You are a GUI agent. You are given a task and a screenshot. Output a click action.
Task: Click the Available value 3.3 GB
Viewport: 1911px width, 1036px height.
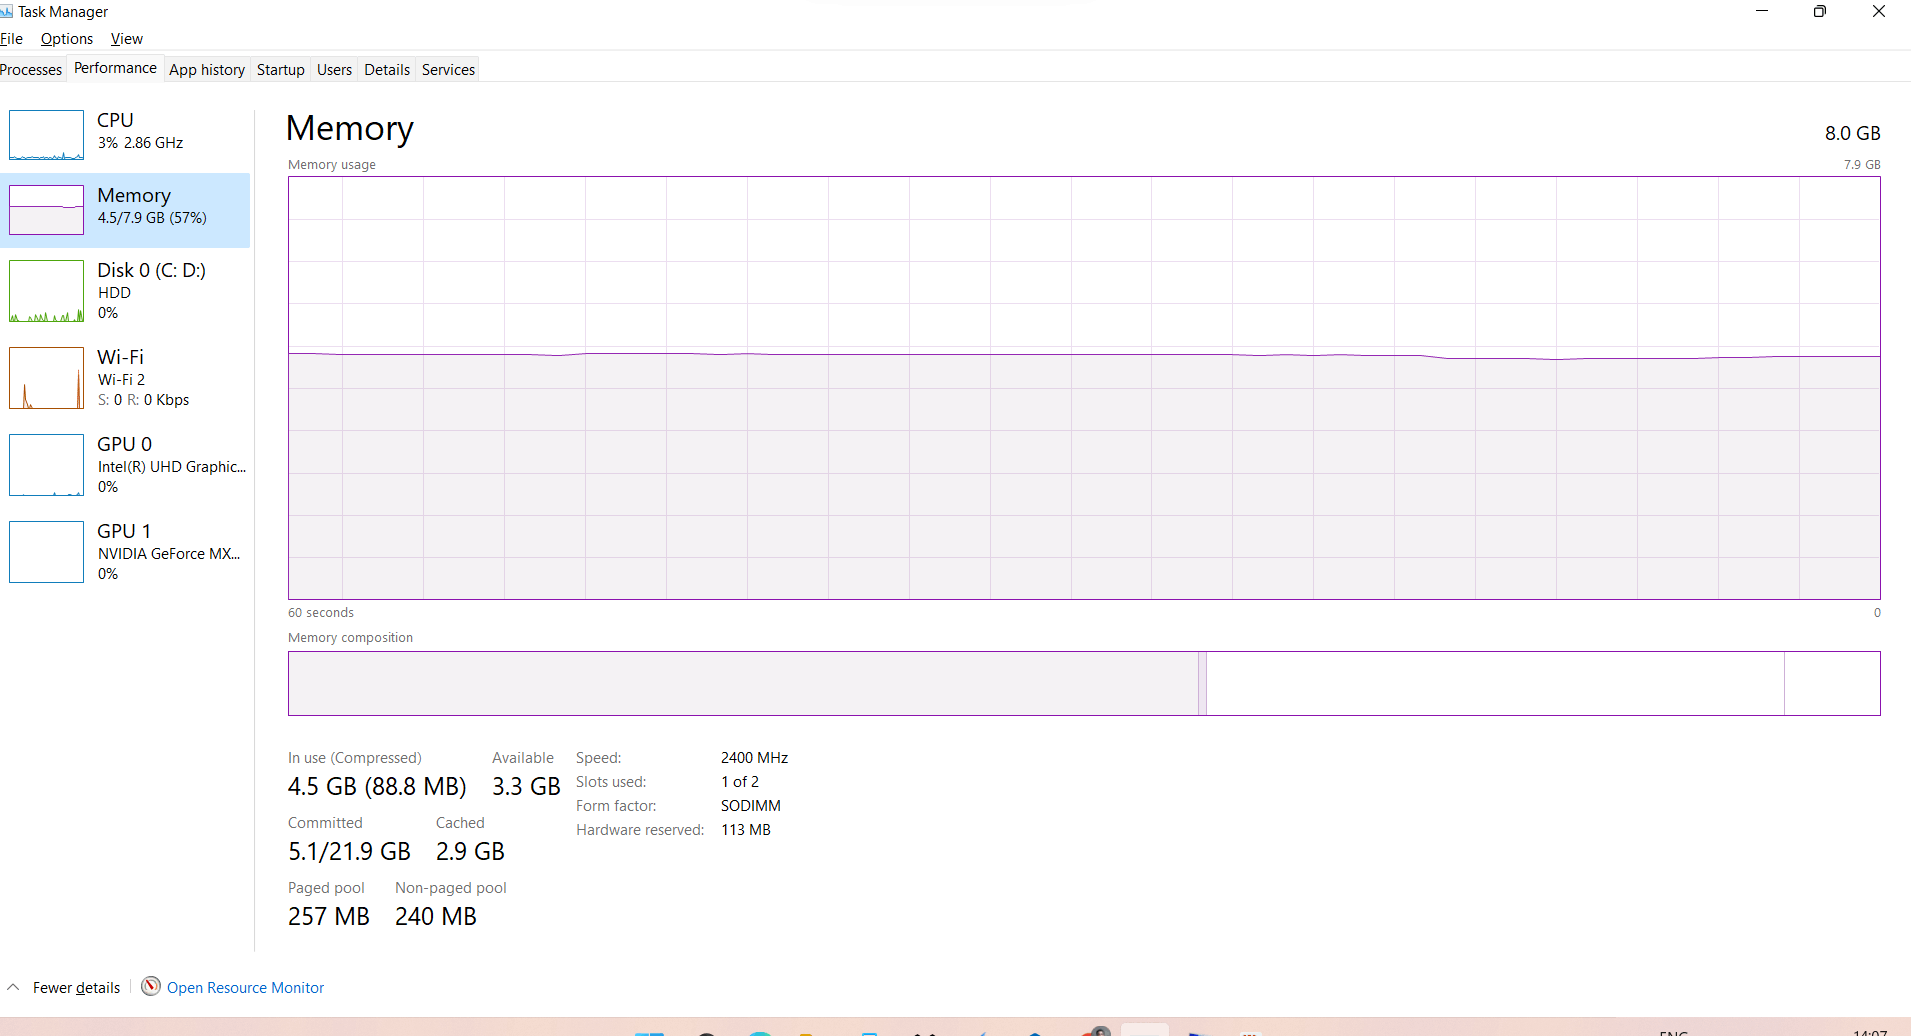pyautogui.click(x=526, y=786)
